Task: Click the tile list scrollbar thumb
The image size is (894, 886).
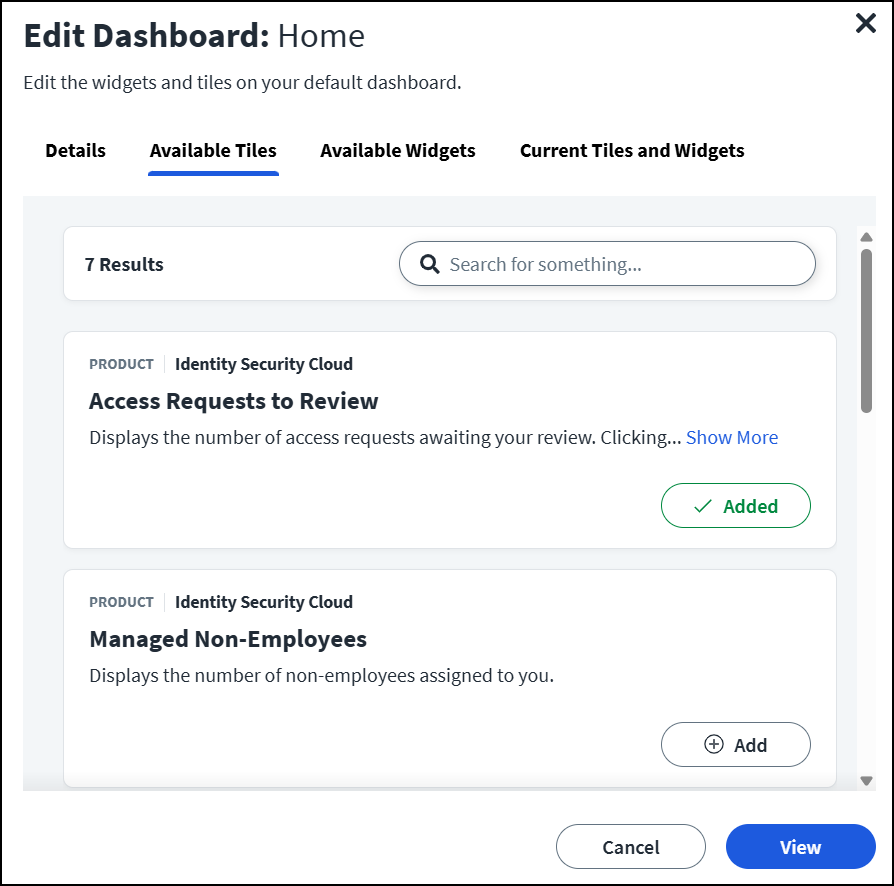Action: click(x=866, y=330)
